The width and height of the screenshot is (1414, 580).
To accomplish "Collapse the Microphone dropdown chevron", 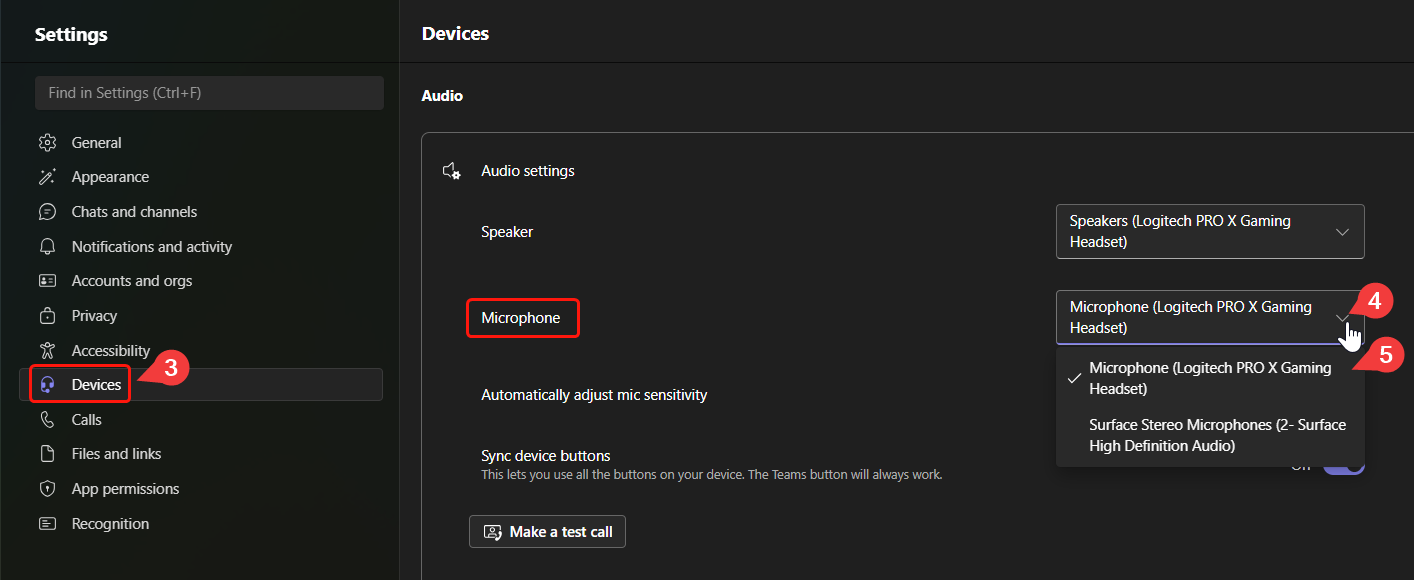I will (x=1342, y=317).
